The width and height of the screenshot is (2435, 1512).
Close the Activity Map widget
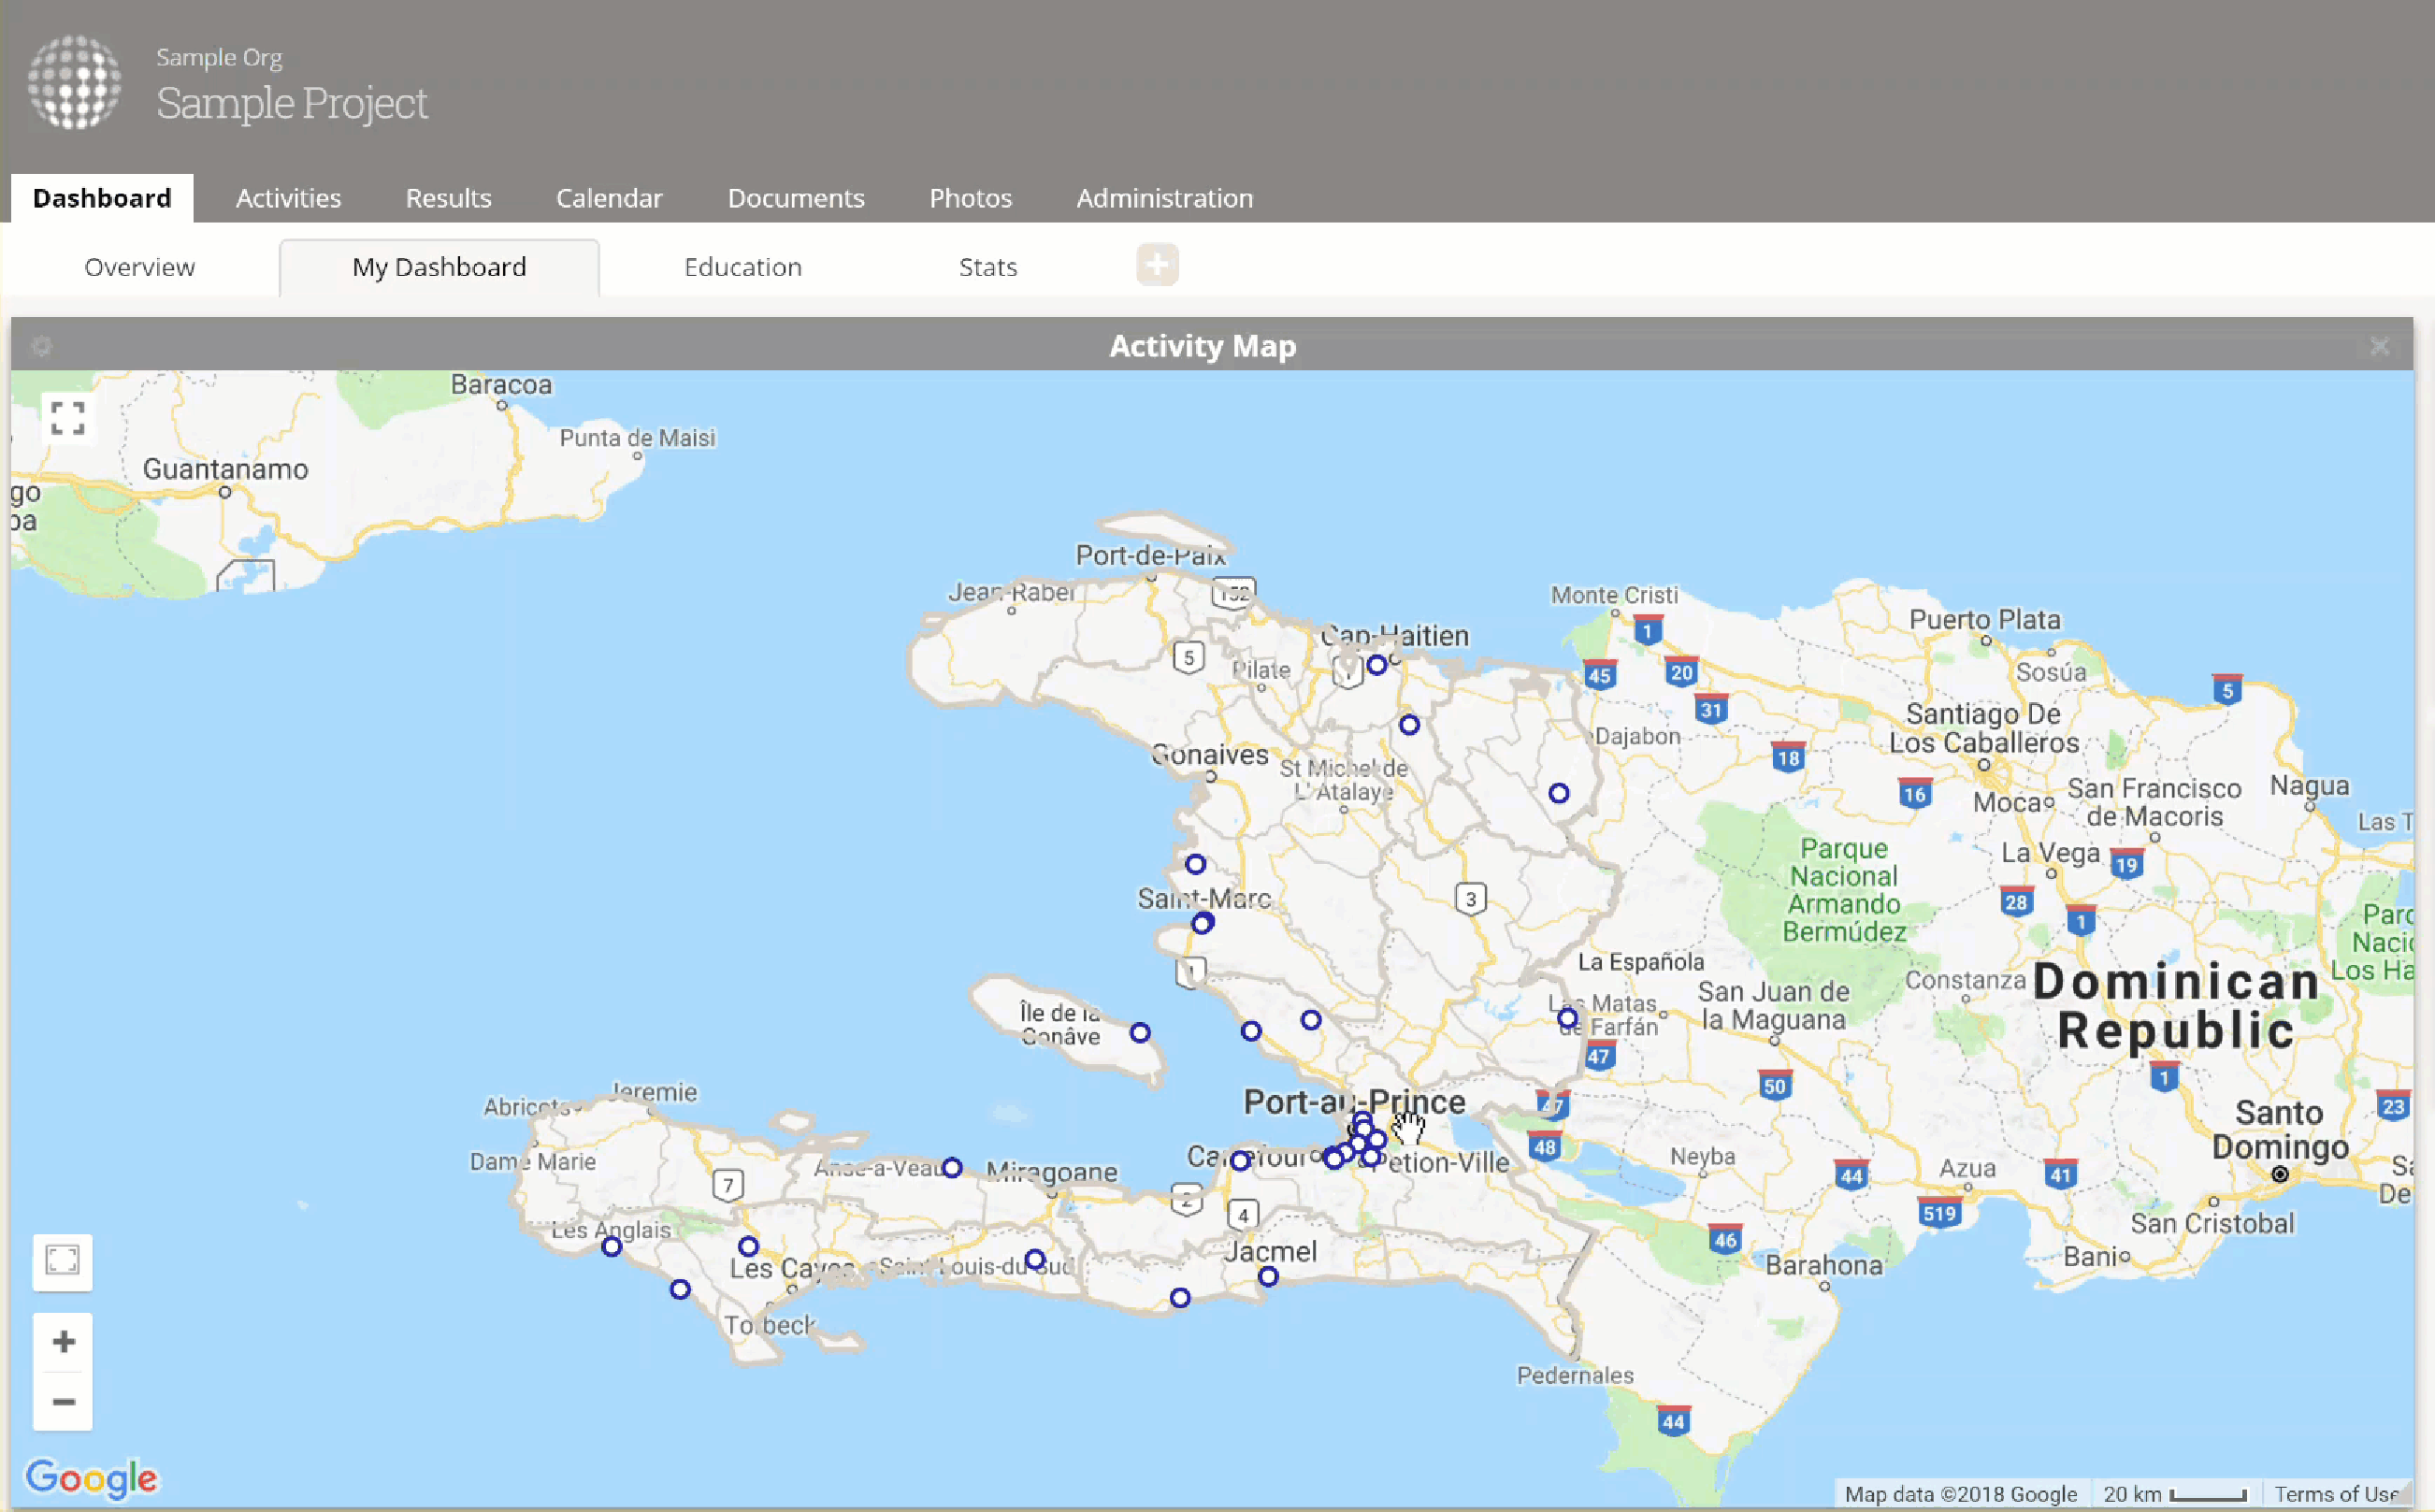tap(2379, 346)
